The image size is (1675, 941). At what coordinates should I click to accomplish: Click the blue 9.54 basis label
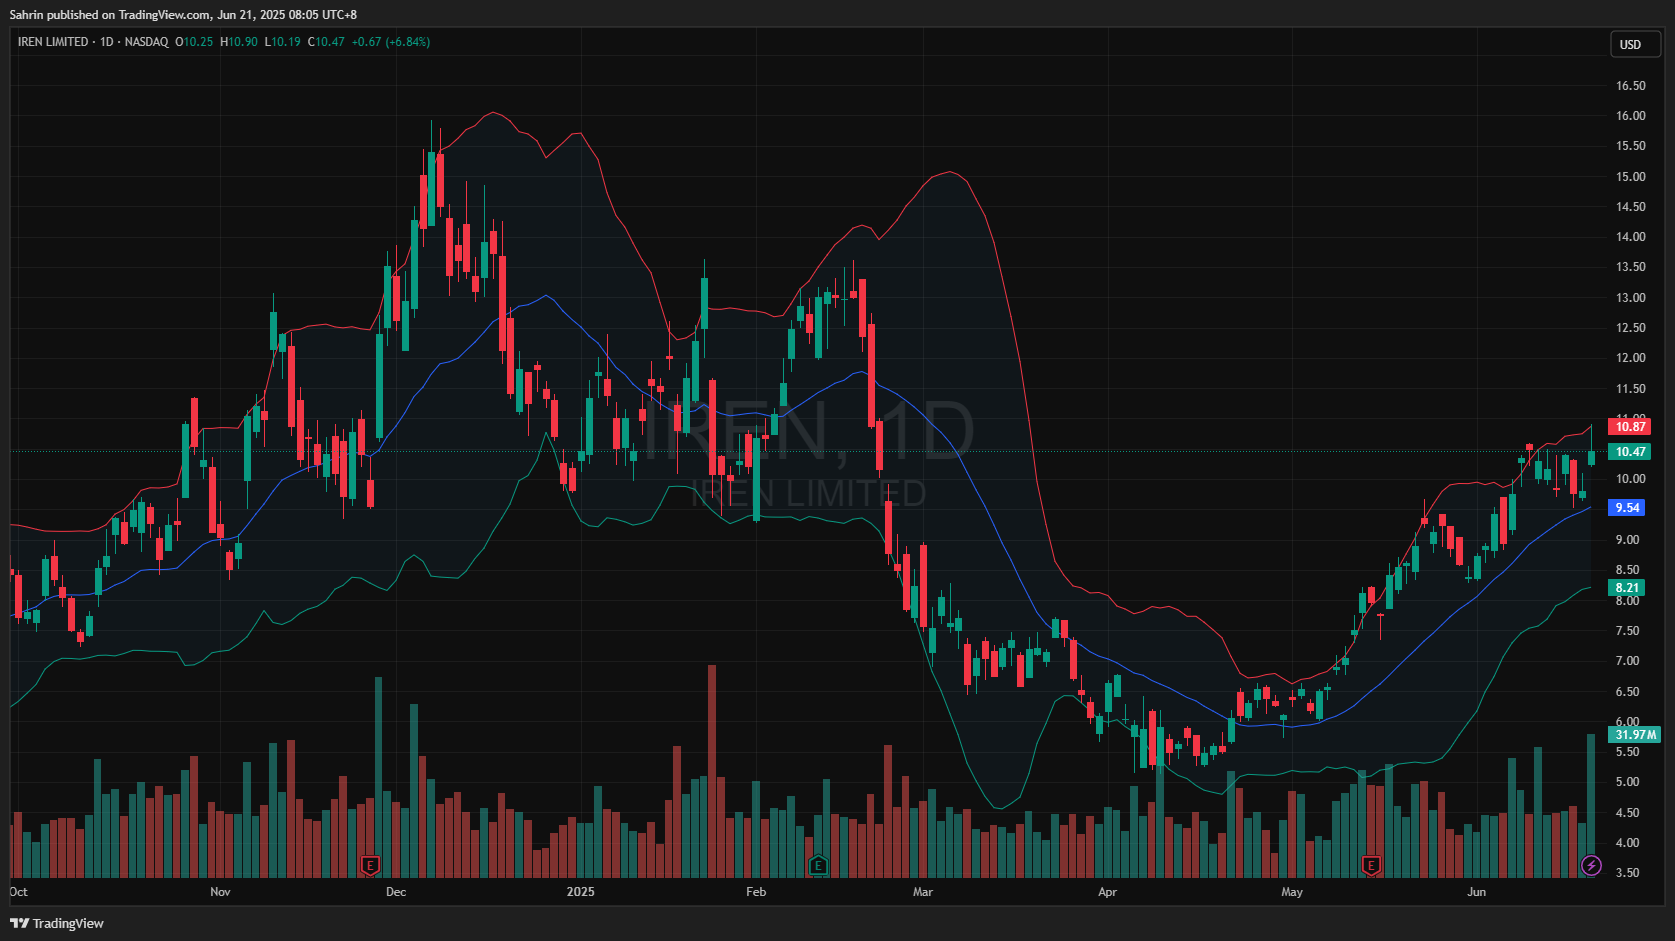1626,508
